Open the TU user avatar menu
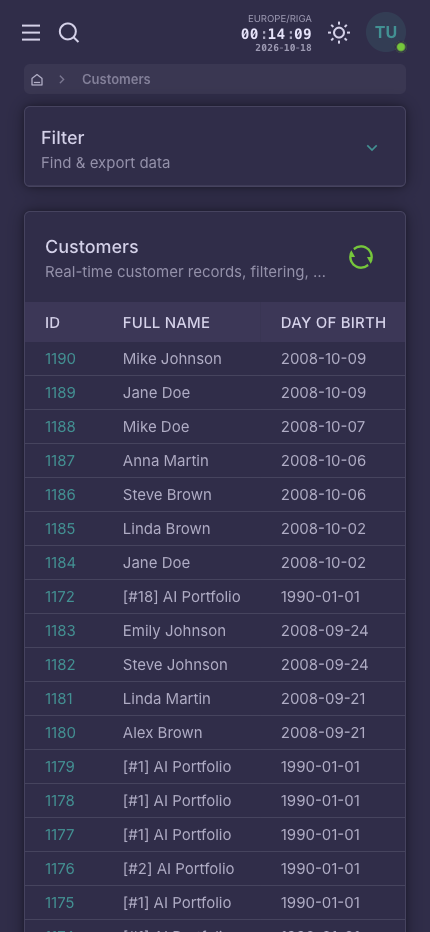The width and height of the screenshot is (430, 932). click(386, 32)
